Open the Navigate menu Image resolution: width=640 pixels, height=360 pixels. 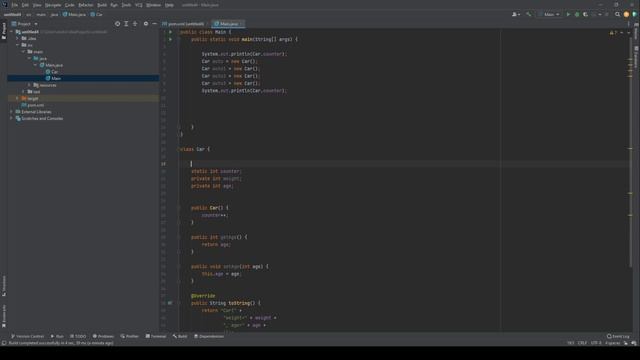[53, 5]
